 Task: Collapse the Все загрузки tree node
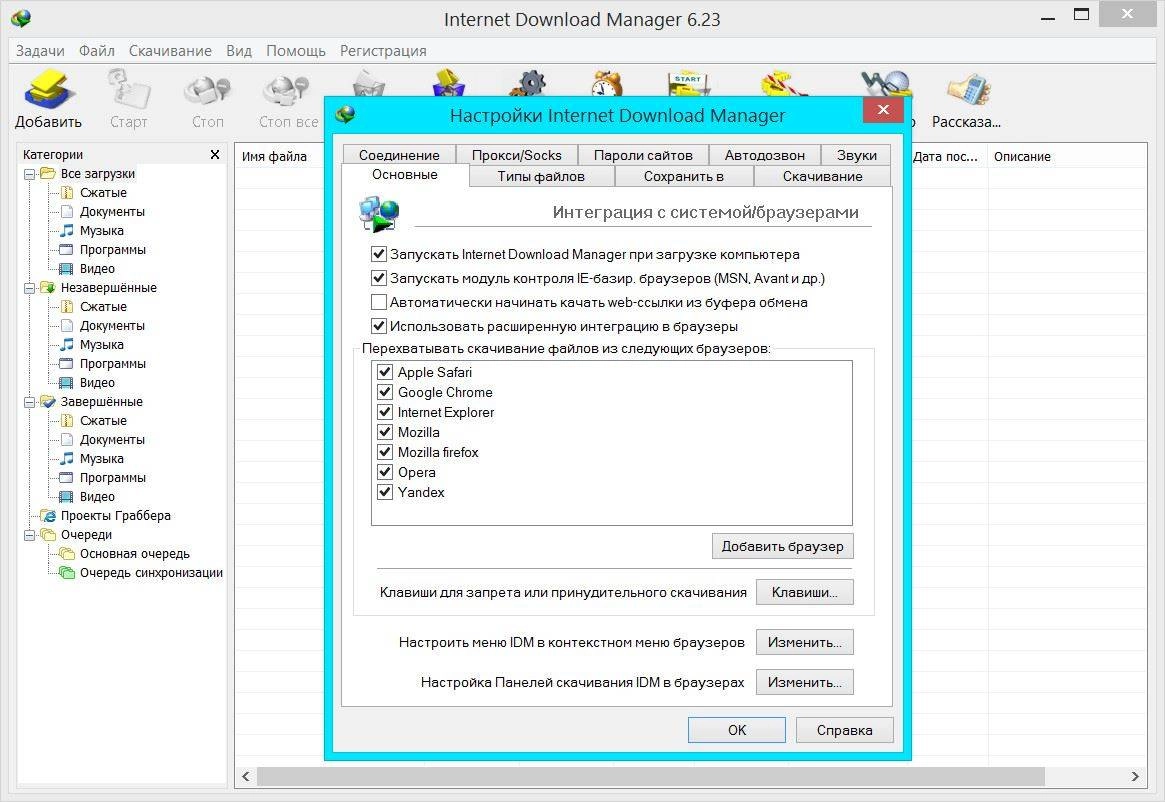pyautogui.click(x=30, y=174)
